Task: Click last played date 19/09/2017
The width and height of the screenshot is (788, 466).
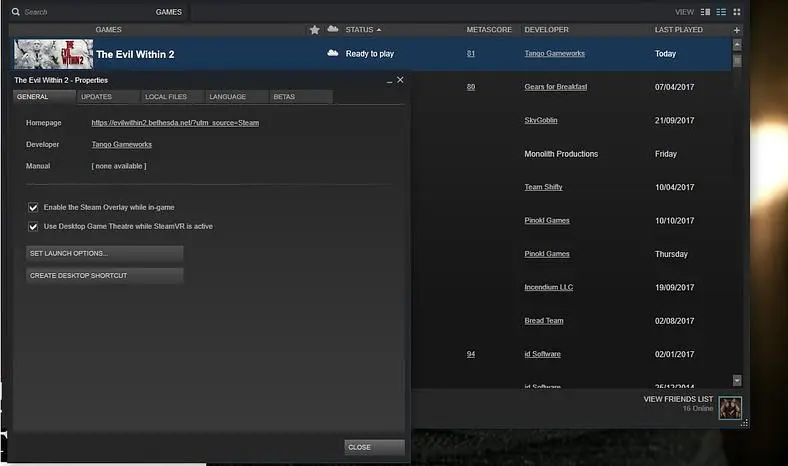Action: (674, 288)
